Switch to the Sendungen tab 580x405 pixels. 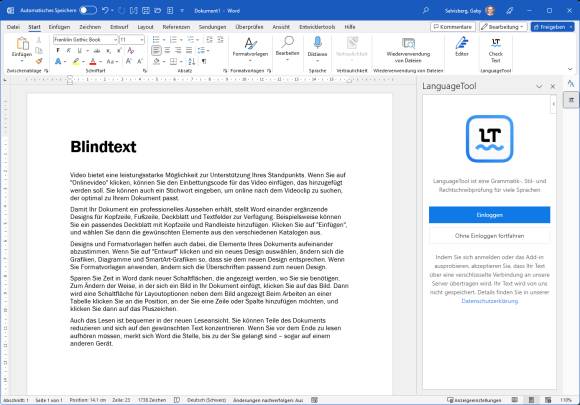pos(212,27)
